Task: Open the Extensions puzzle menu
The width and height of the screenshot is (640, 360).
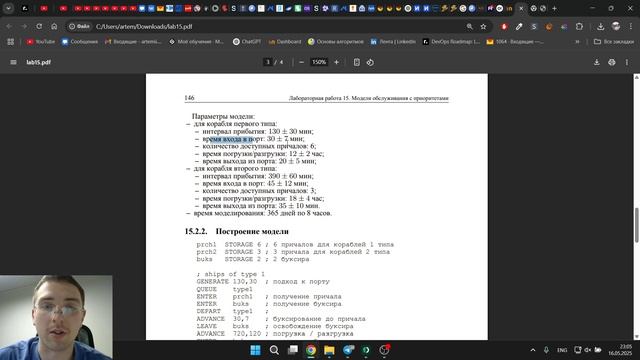Action: point(579,27)
